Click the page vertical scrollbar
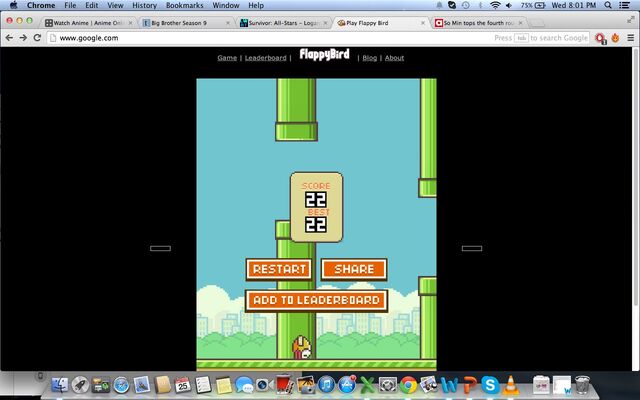Image resolution: width=640 pixels, height=400 pixels. tap(635, 176)
